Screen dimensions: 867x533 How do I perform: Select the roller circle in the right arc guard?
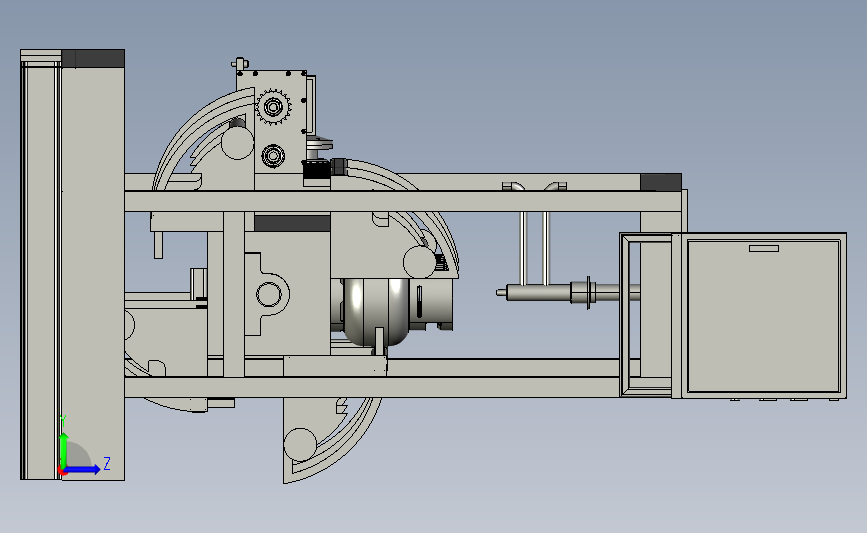click(420, 262)
